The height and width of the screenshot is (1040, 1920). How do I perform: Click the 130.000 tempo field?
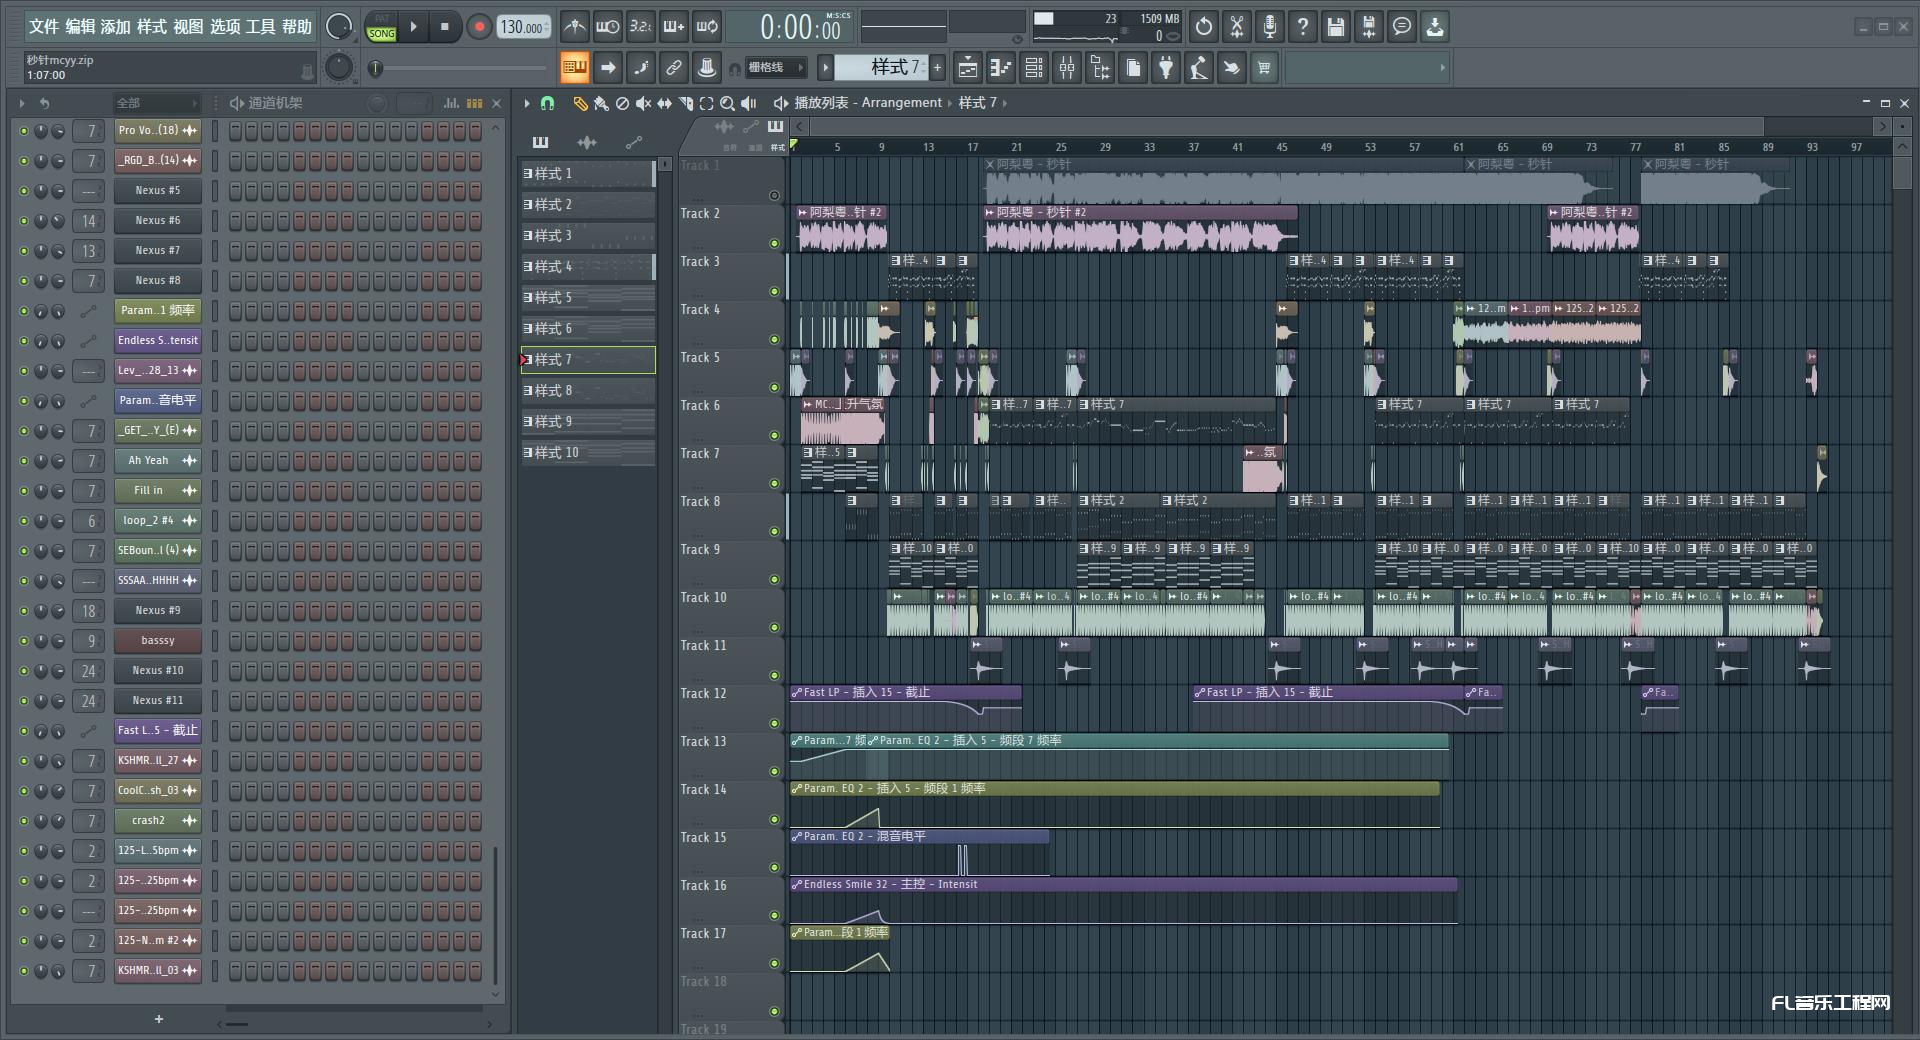[524, 27]
